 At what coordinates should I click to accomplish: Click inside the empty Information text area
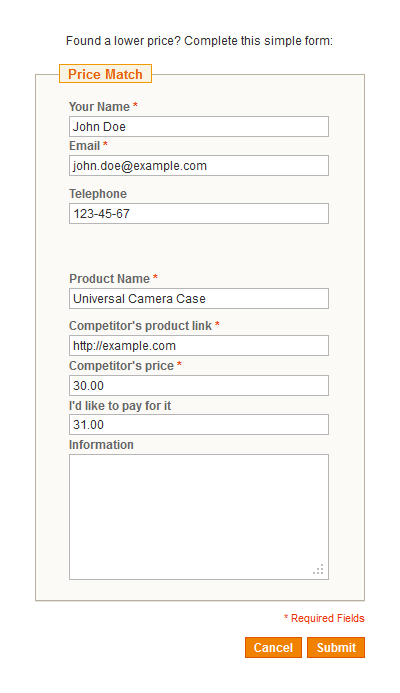click(199, 517)
